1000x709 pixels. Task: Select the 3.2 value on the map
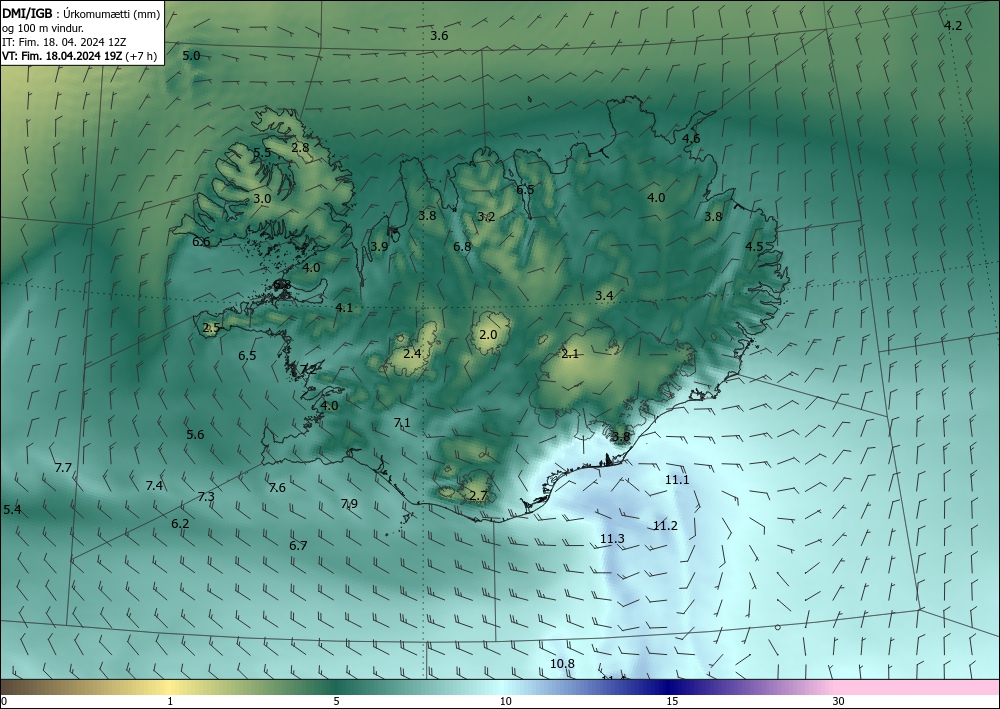pyautogui.click(x=486, y=217)
